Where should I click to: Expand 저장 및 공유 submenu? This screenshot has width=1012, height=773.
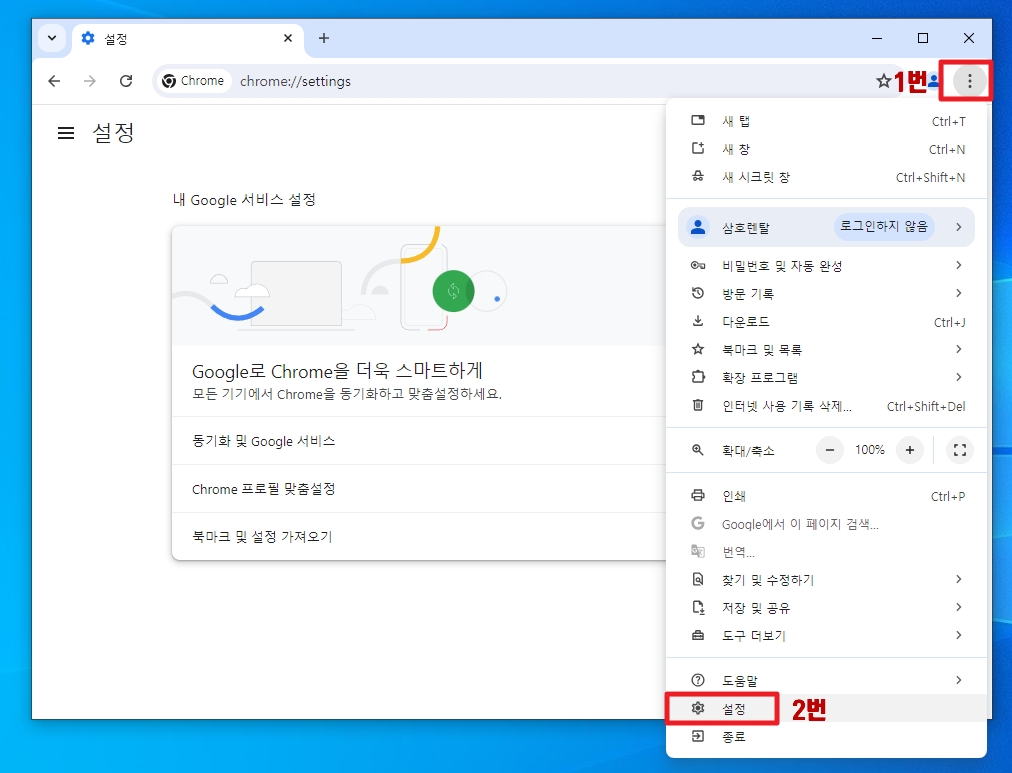point(826,607)
